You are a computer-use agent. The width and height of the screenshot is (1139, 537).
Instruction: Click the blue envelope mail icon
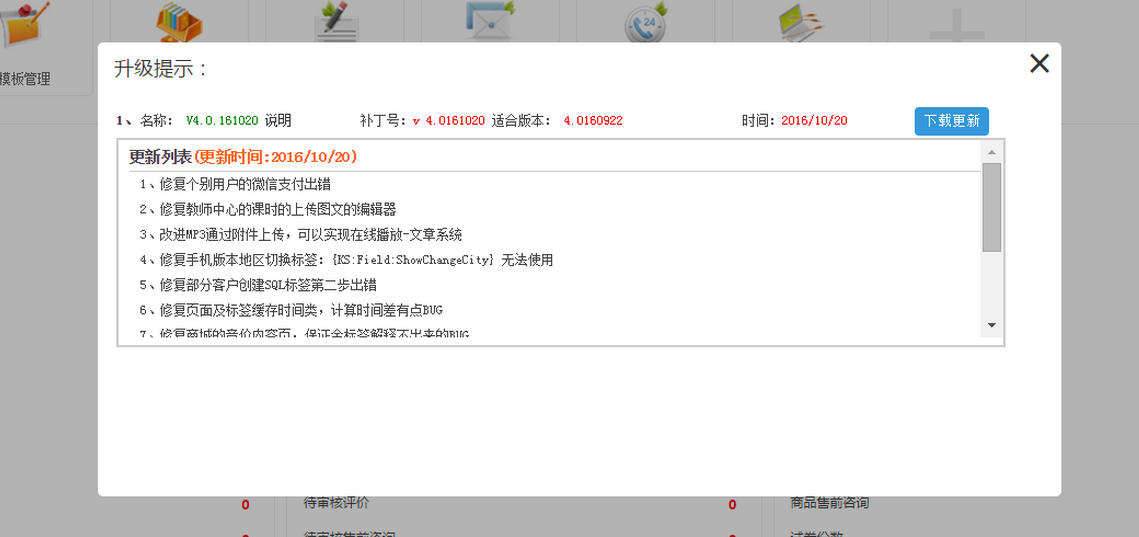coord(491,22)
